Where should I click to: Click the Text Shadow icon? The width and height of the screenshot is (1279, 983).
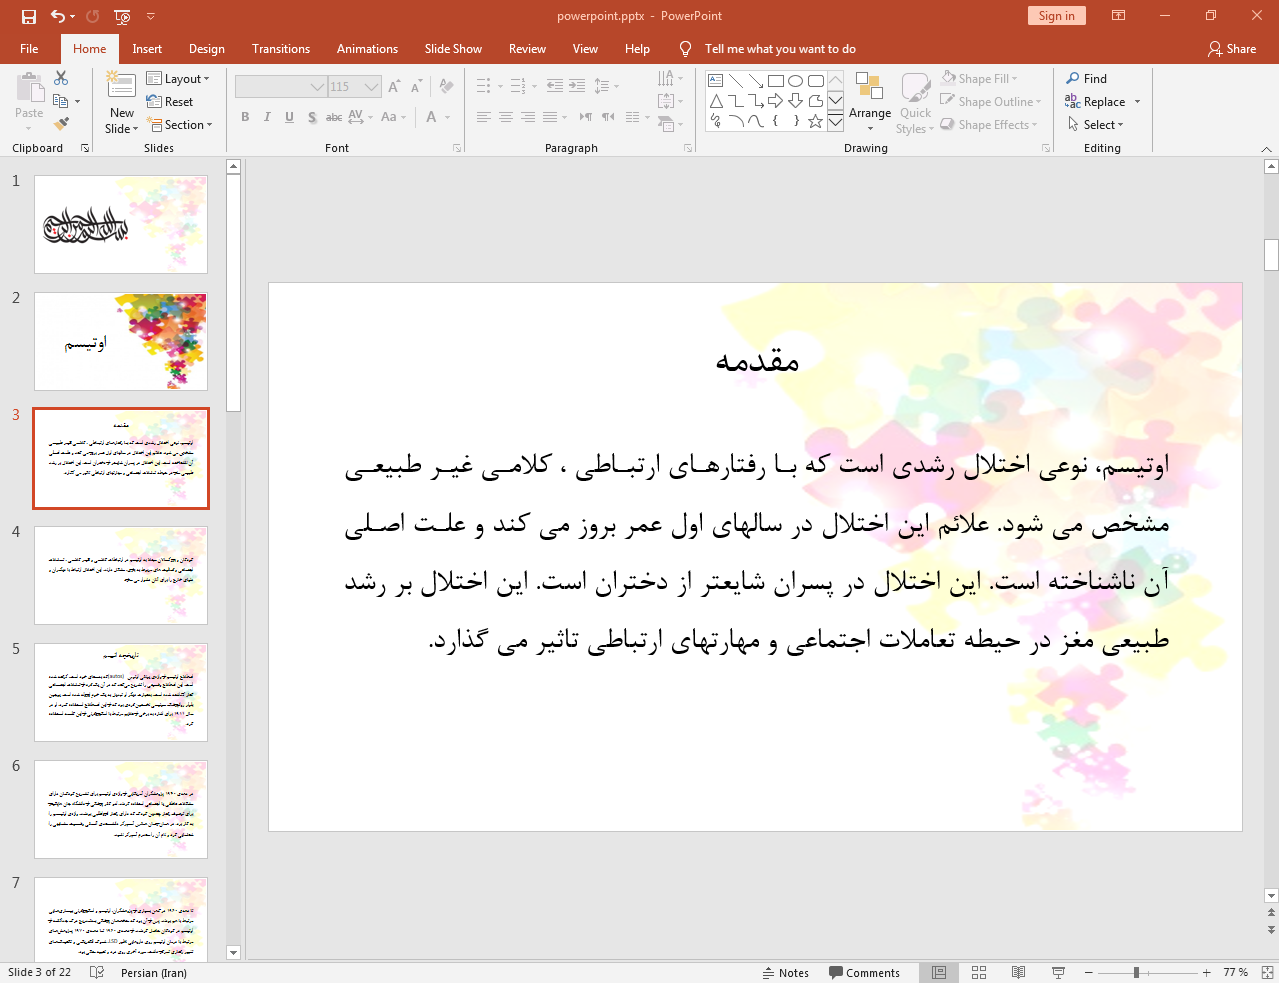[311, 117]
